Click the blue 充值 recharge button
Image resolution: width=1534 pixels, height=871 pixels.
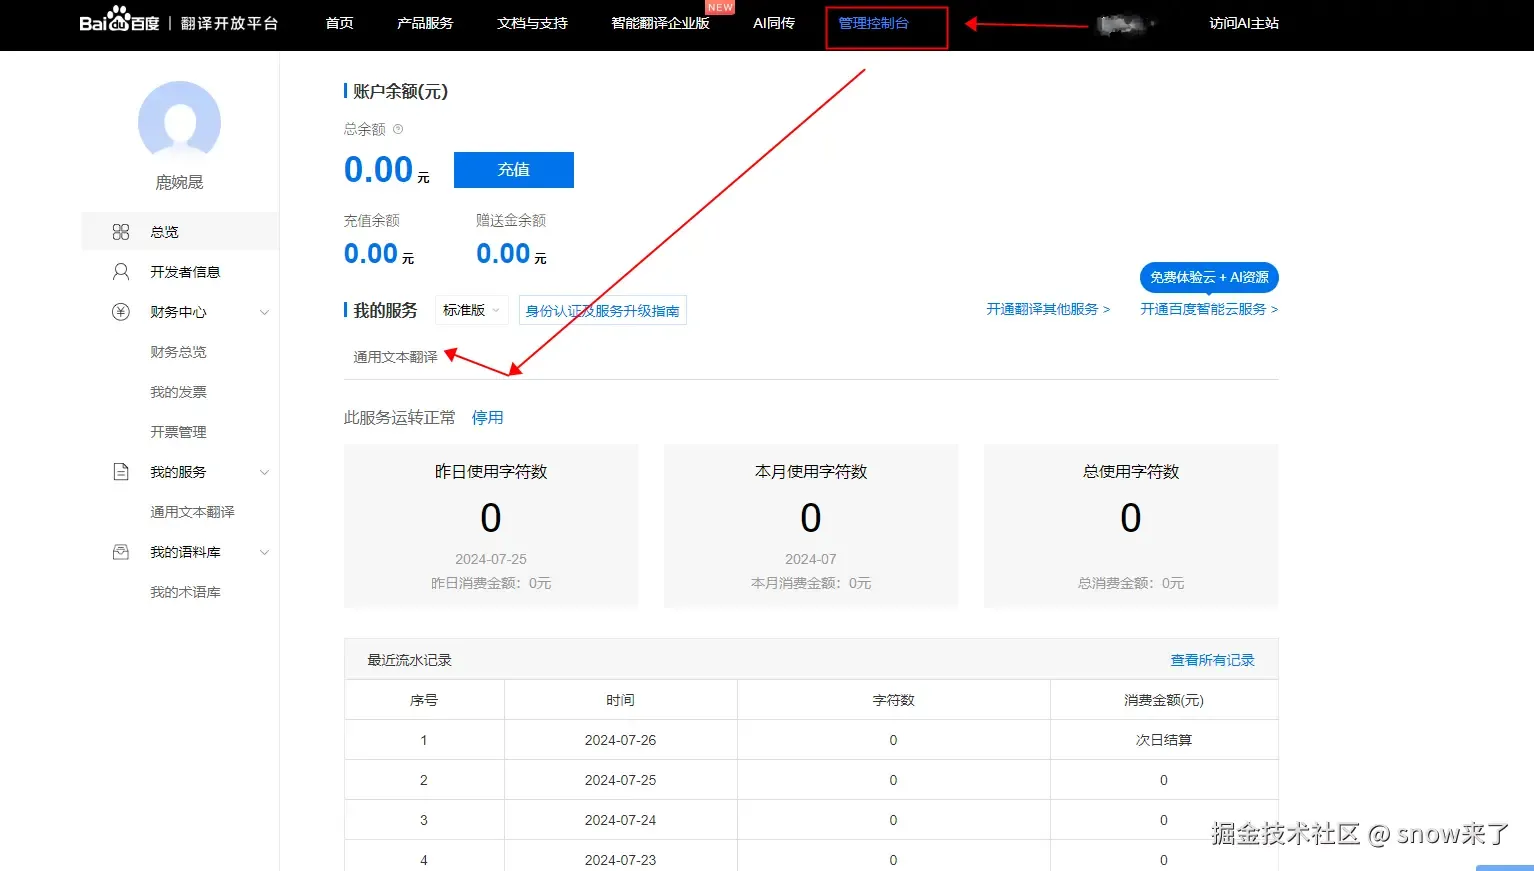click(514, 170)
